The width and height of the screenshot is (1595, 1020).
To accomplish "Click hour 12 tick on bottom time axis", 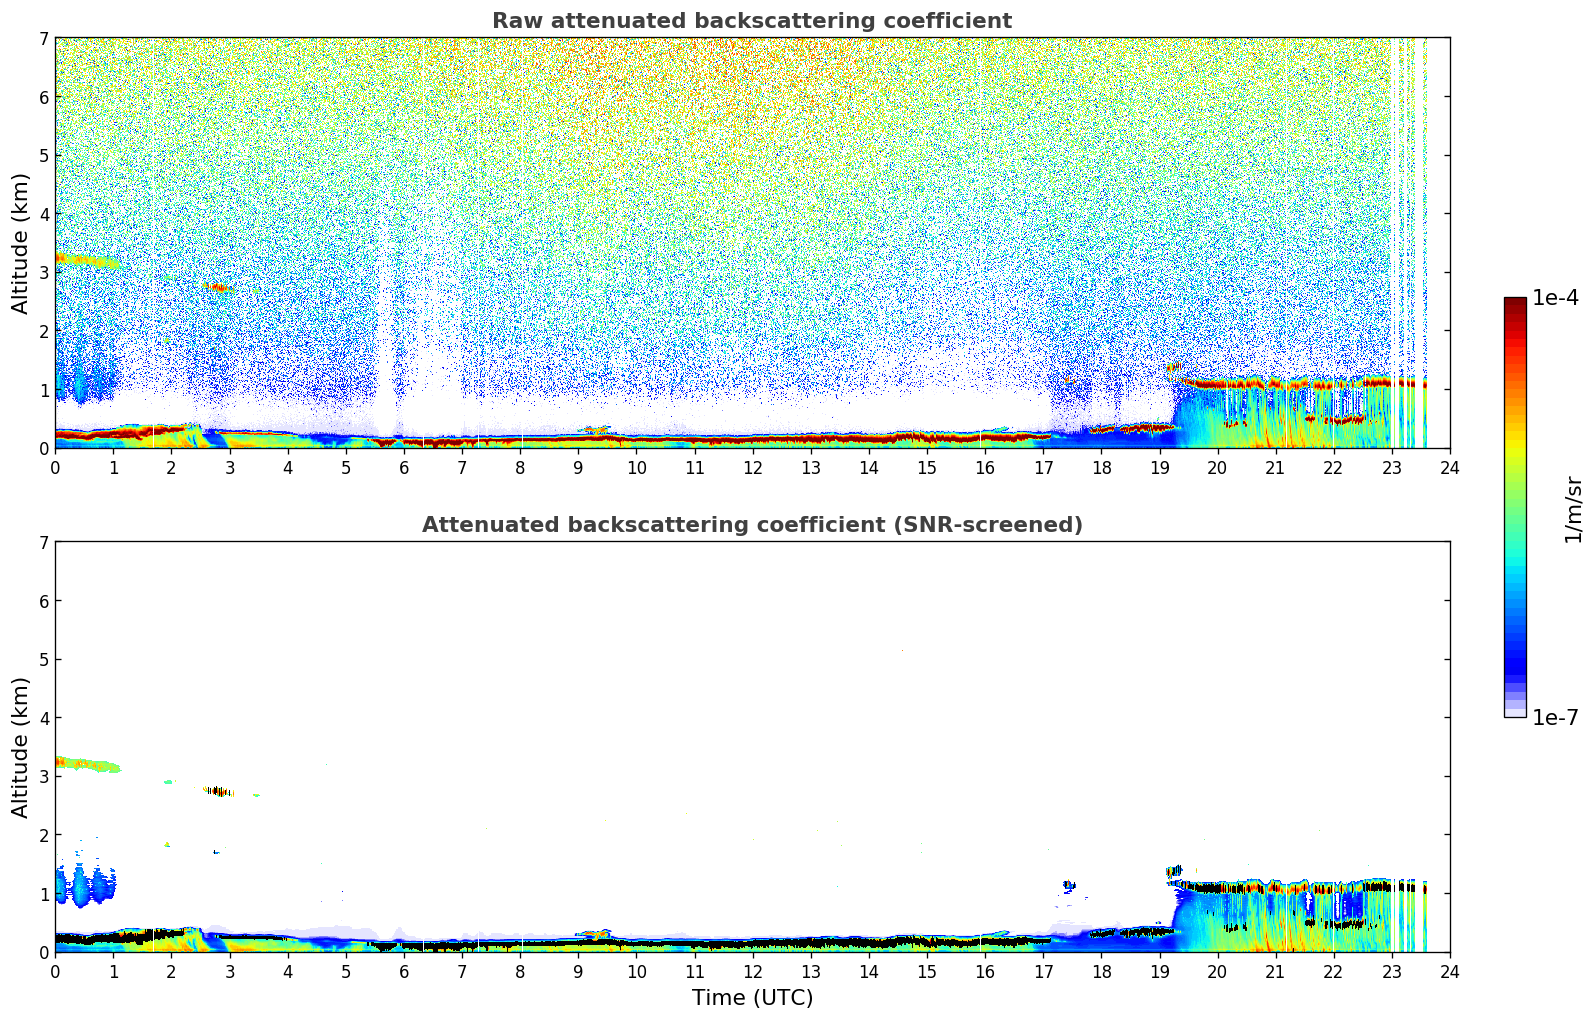I will pyautogui.click(x=752, y=971).
